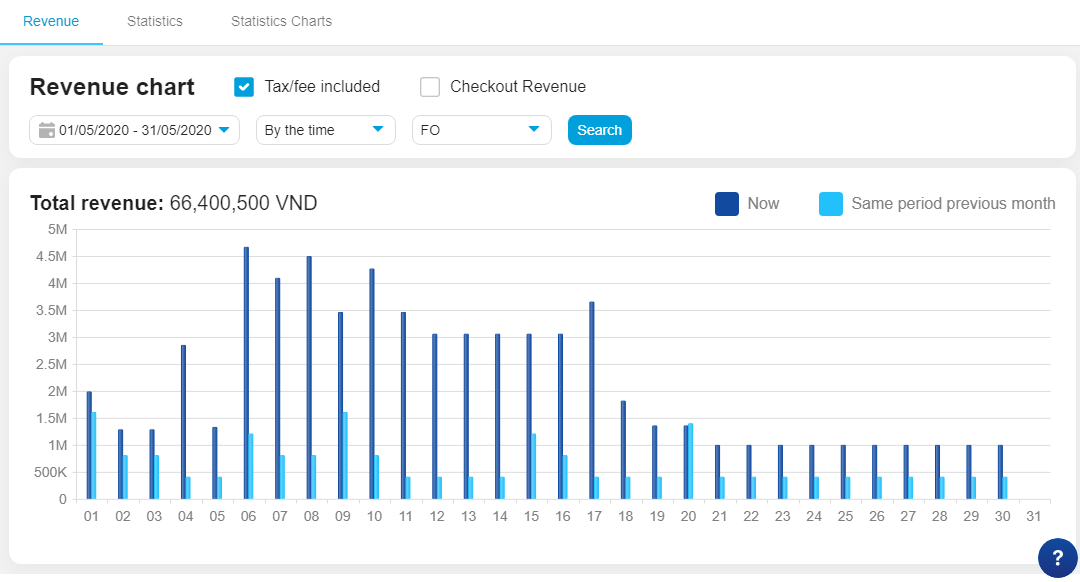Uncheck the Tax/fee included checkbox
Image resolution: width=1080 pixels, height=582 pixels.
coord(244,87)
